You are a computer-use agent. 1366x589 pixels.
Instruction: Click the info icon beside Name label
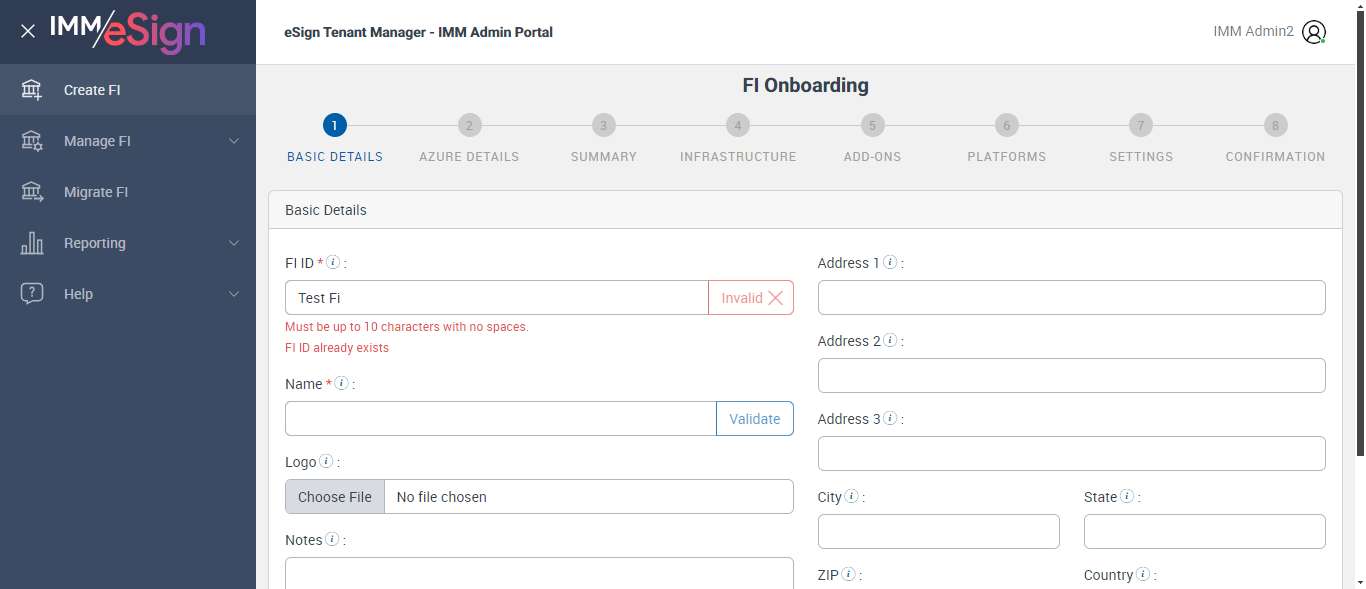(x=342, y=383)
